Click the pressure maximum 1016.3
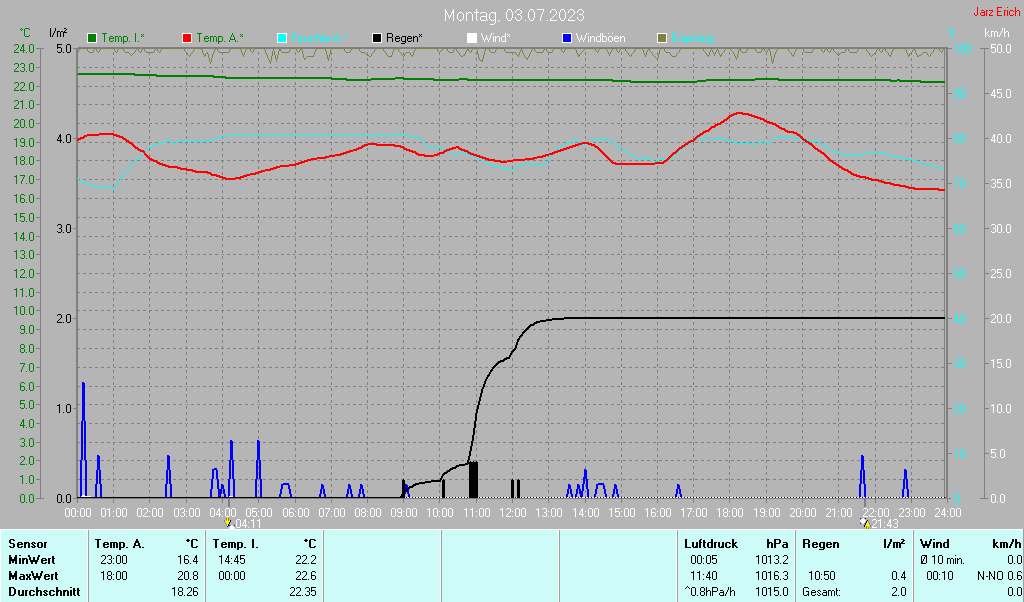The height and width of the screenshot is (602, 1024). point(772,577)
